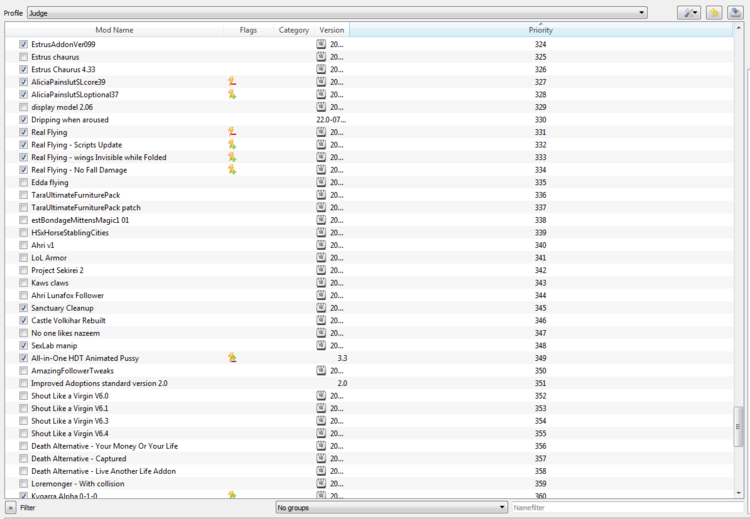Select the Shout Like a Virgin V6.0 row
The width and height of the screenshot is (750, 519).
pos(368,396)
